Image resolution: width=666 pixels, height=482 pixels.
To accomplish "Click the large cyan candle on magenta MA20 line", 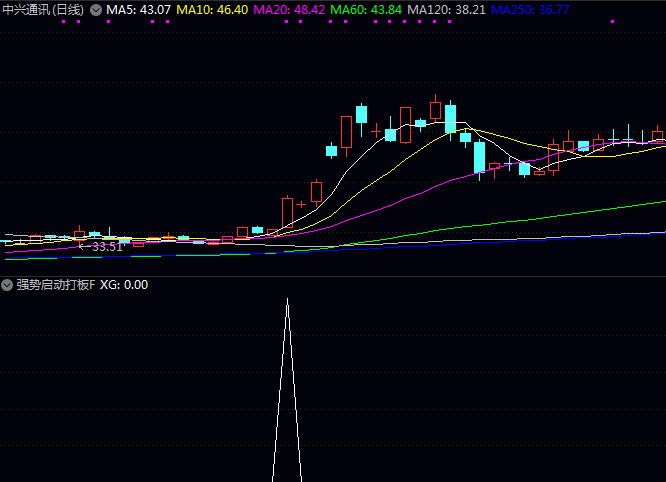I will [x=479, y=157].
